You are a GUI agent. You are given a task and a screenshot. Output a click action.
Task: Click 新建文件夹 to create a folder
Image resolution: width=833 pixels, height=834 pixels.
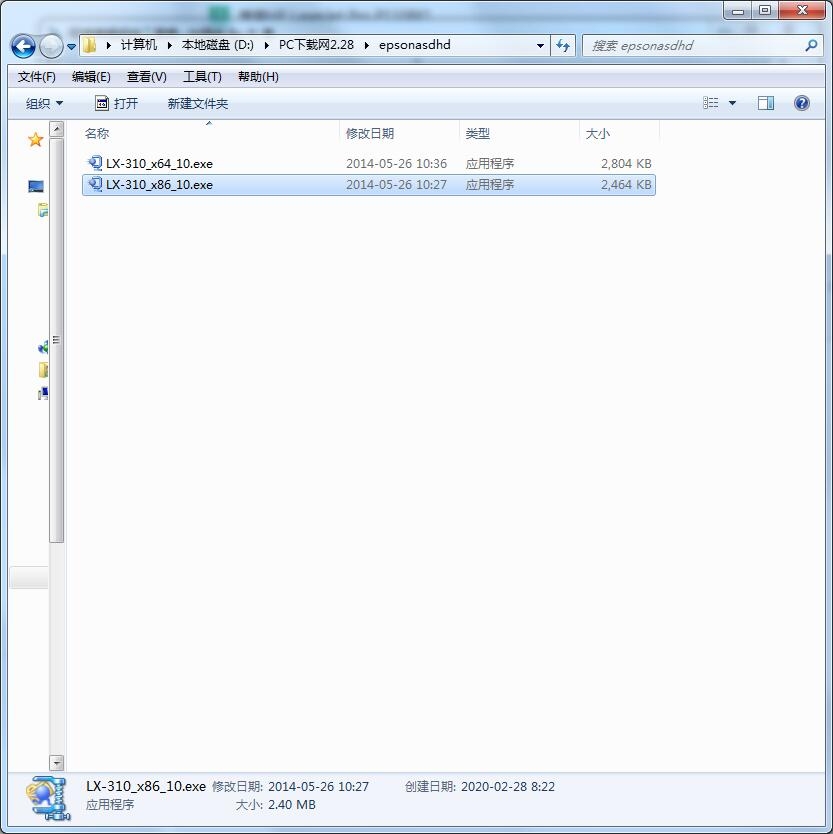coord(197,103)
